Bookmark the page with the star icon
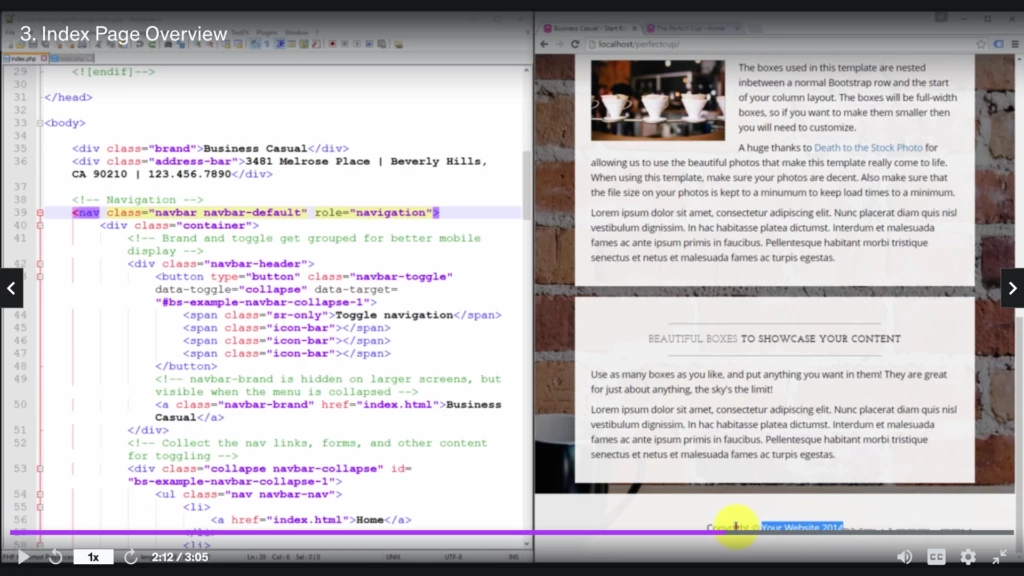The width and height of the screenshot is (1024, 576). 981,45
